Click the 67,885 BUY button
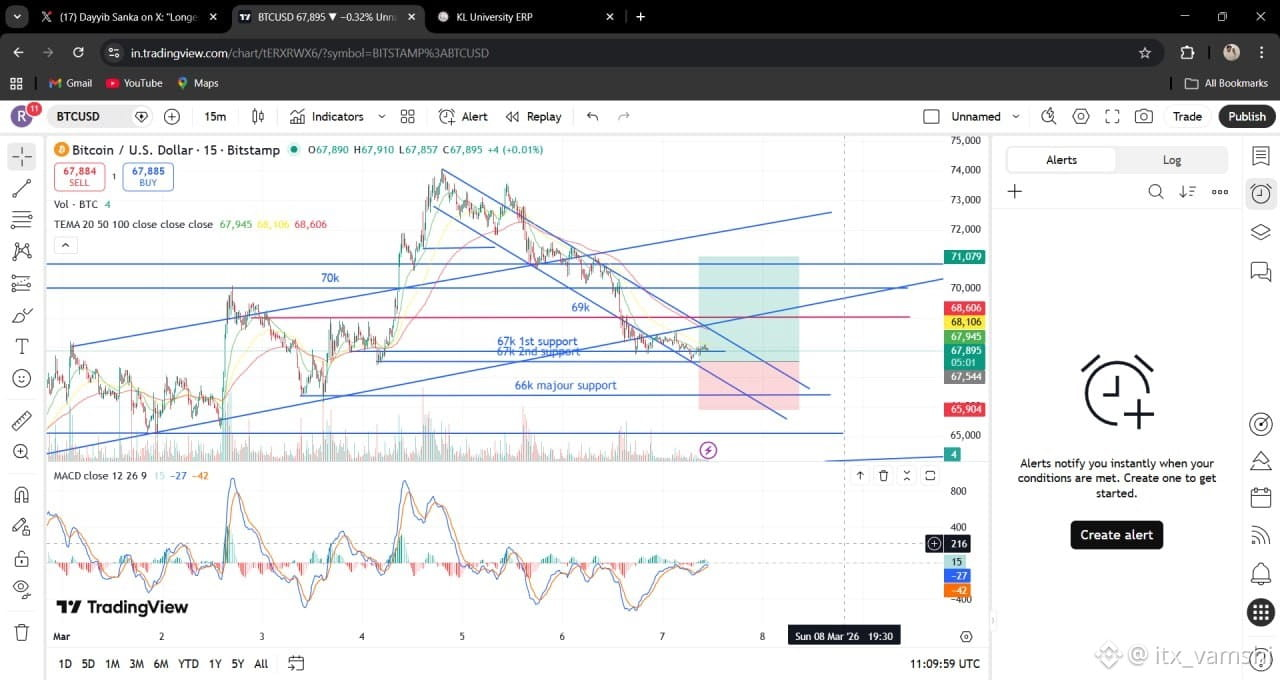This screenshot has width=1280, height=680. point(148,177)
